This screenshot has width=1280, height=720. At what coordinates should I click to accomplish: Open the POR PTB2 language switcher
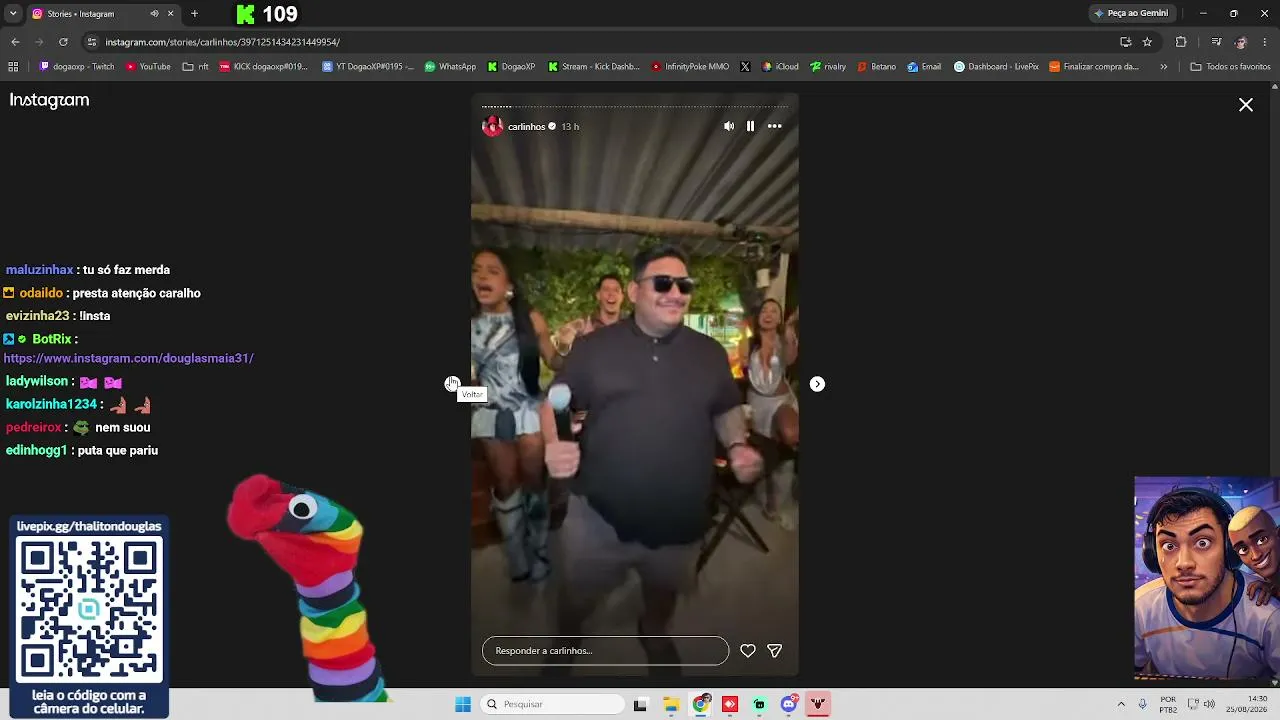[x=1168, y=704]
